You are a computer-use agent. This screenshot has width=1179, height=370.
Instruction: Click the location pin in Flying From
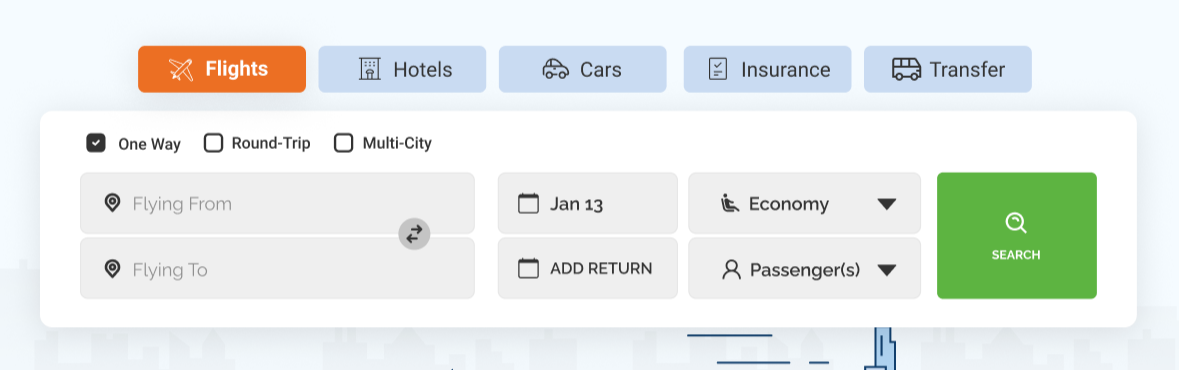pos(112,203)
